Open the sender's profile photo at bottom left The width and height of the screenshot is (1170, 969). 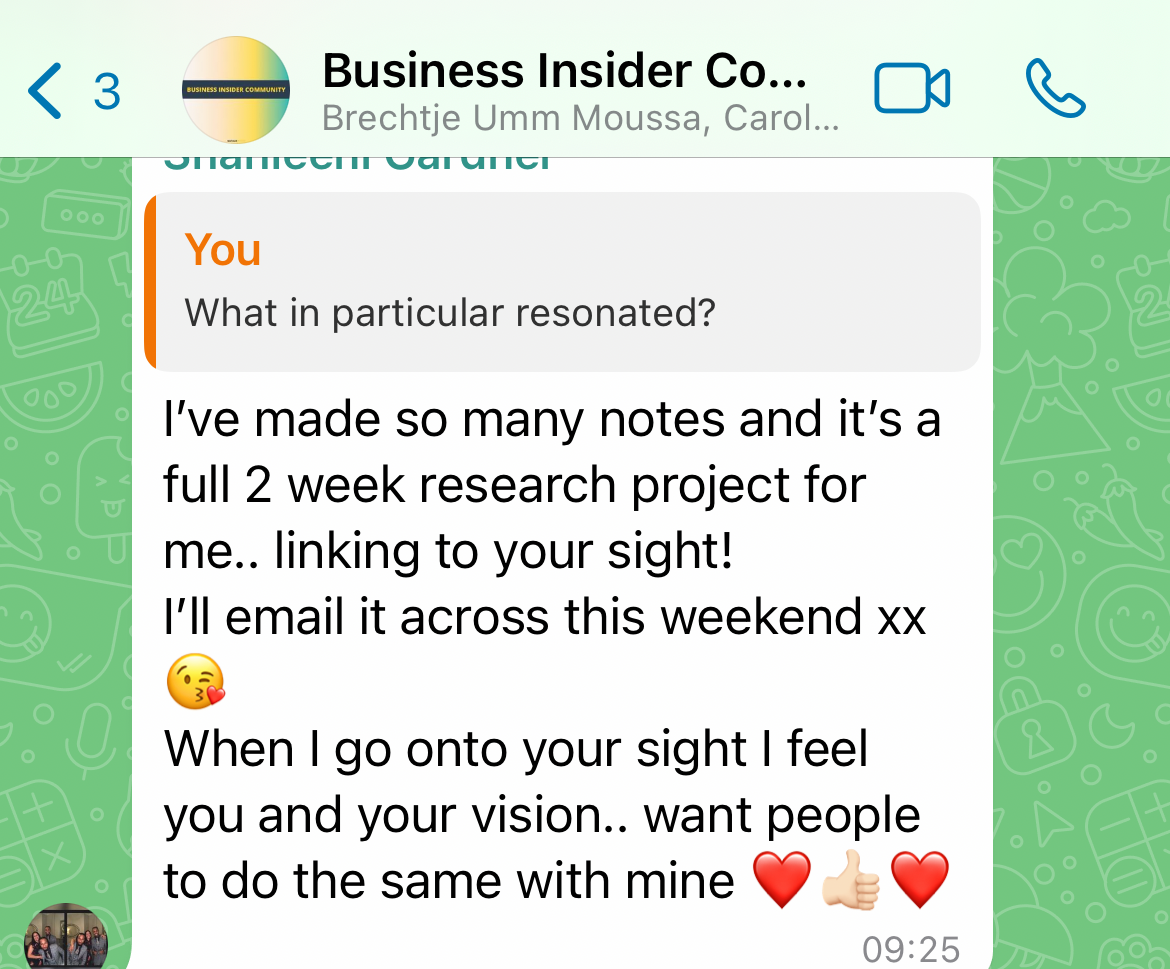pyautogui.click(x=66, y=938)
